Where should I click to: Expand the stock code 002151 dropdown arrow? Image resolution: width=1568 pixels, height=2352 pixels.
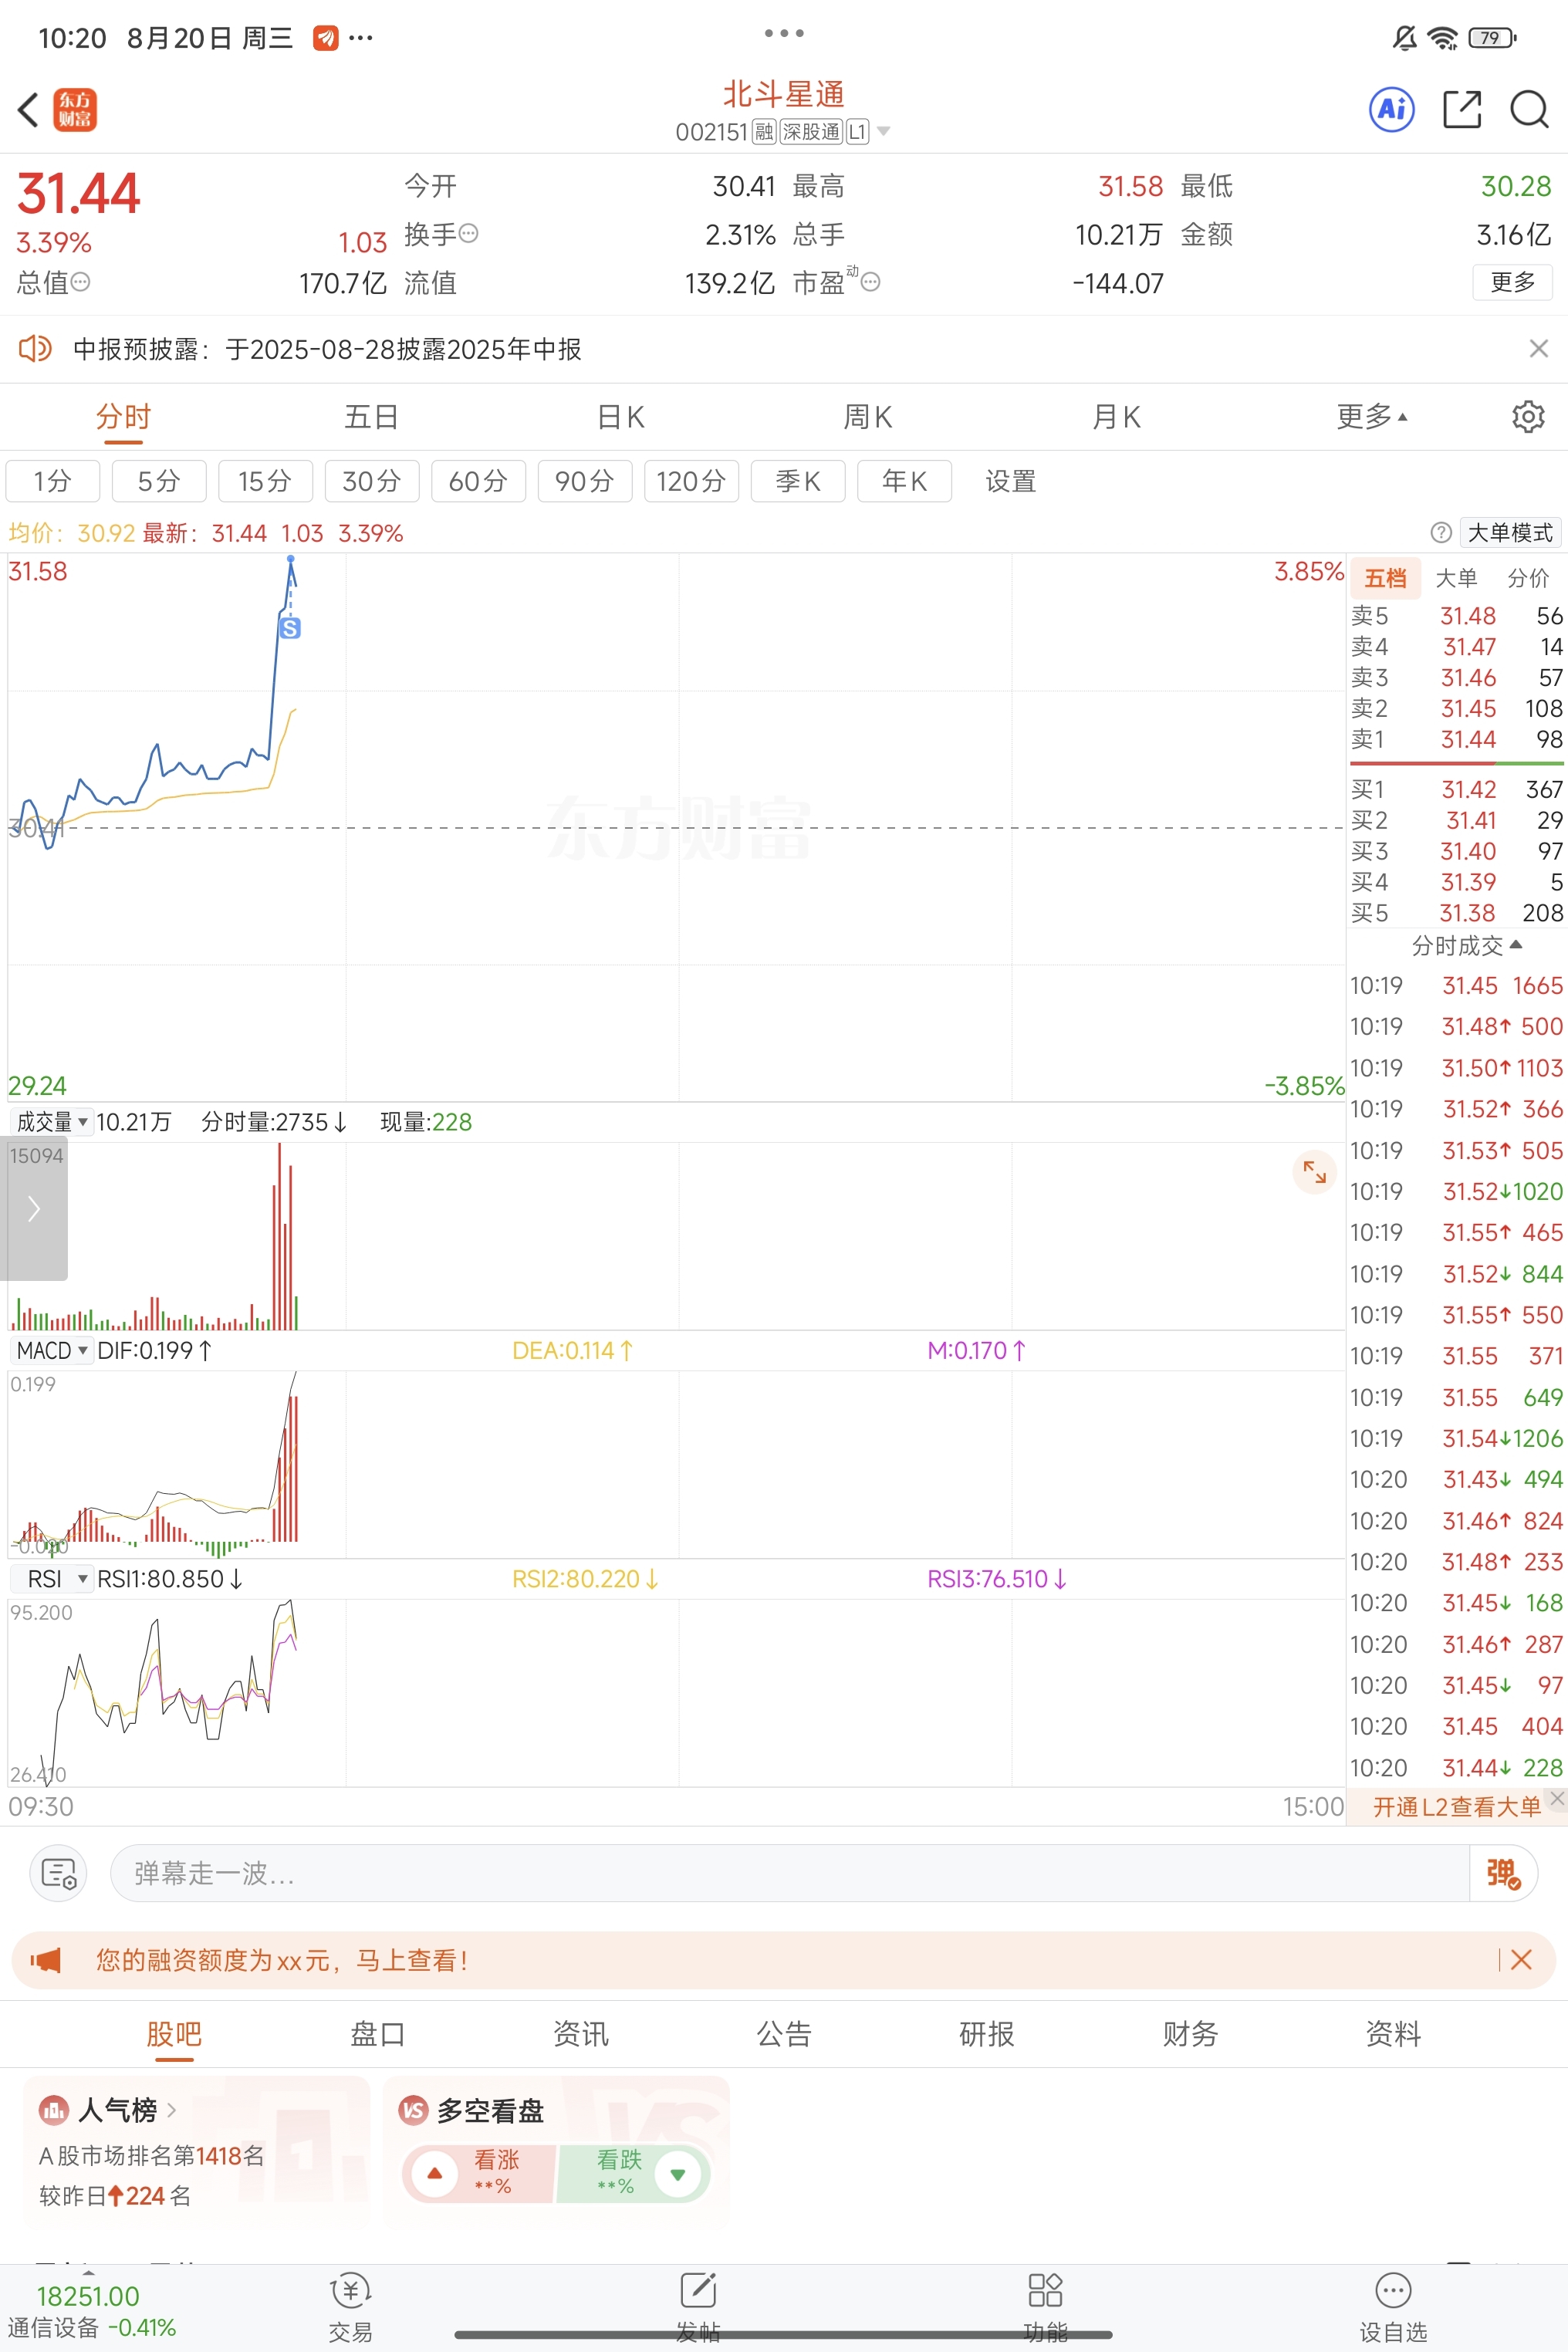pos(883,132)
